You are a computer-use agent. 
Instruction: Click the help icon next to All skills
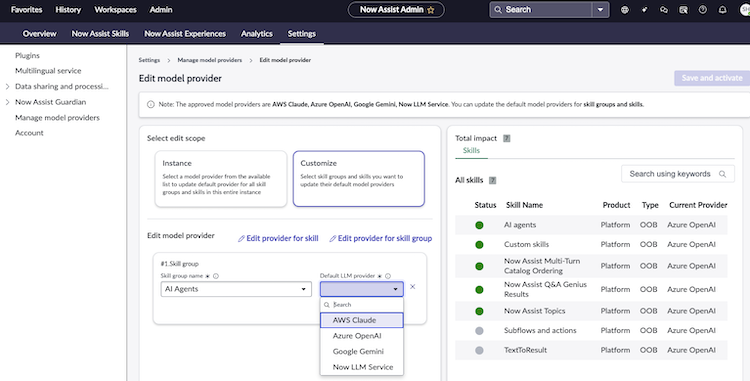point(492,180)
